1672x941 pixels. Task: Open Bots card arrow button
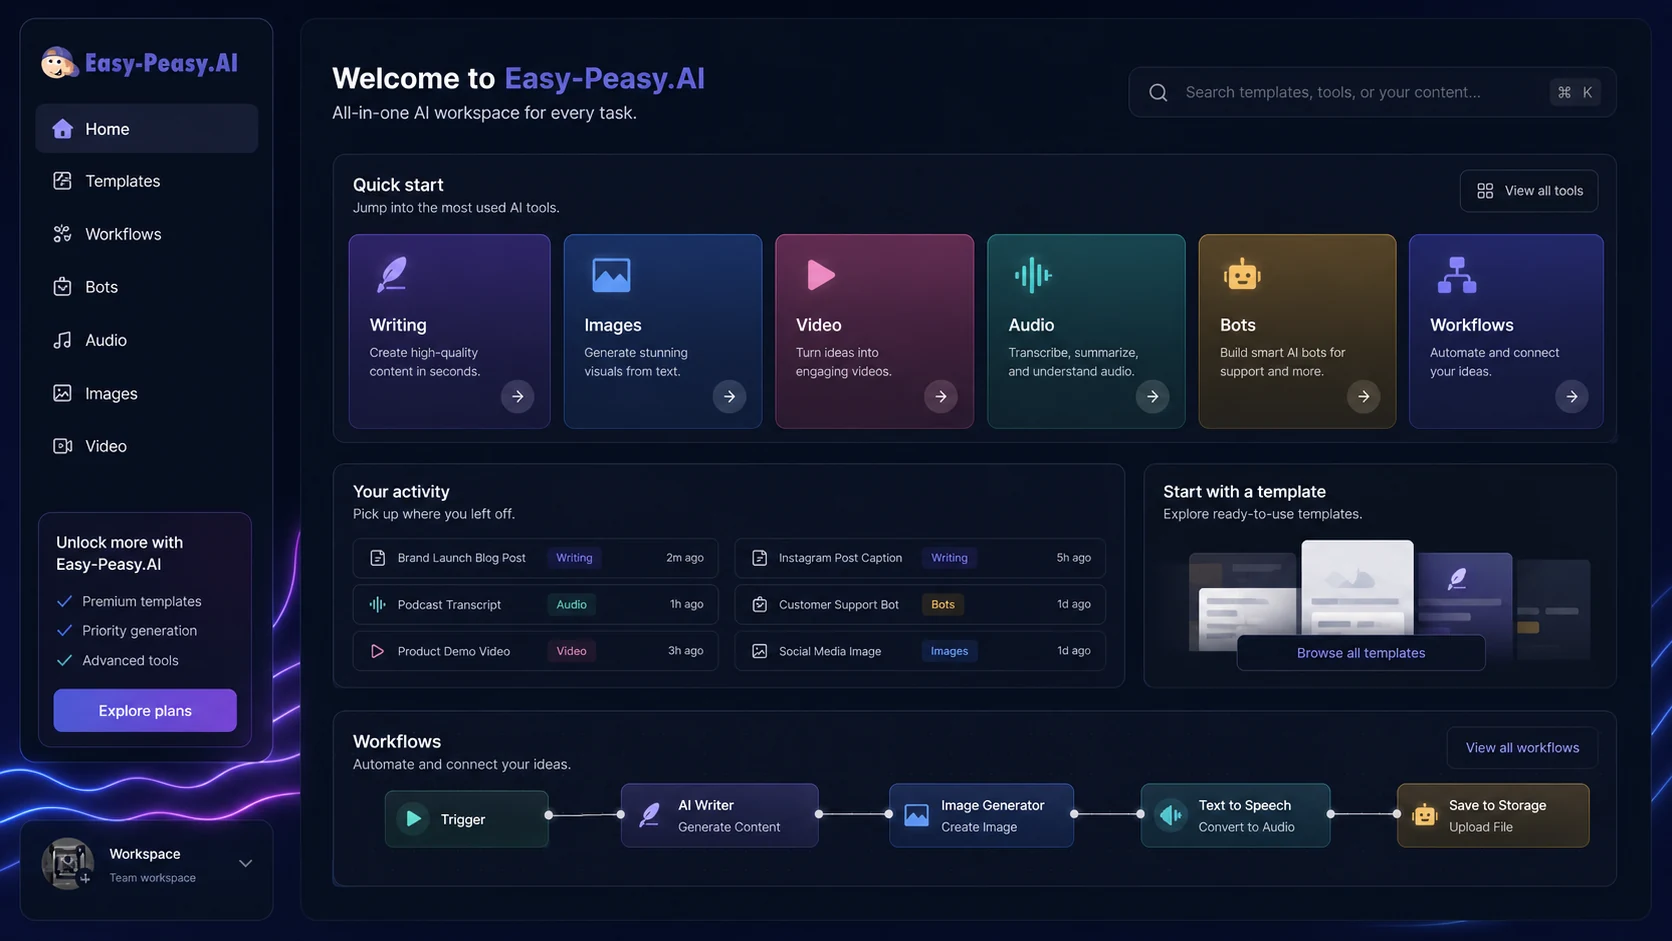pyautogui.click(x=1363, y=397)
